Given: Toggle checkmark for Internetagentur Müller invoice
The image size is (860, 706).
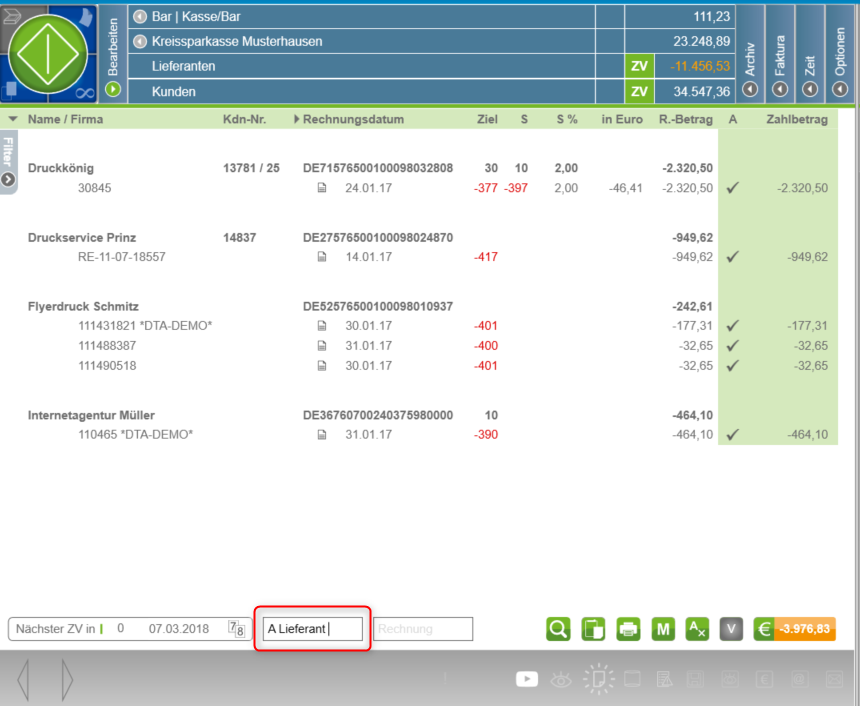Looking at the screenshot, I should pos(733,434).
